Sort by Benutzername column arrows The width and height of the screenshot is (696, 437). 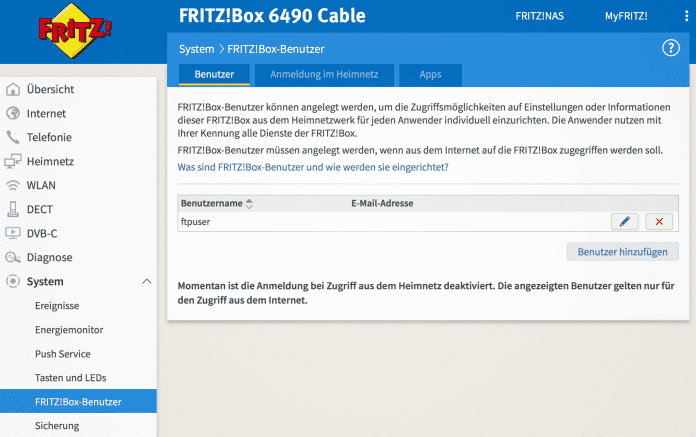tap(249, 204)
